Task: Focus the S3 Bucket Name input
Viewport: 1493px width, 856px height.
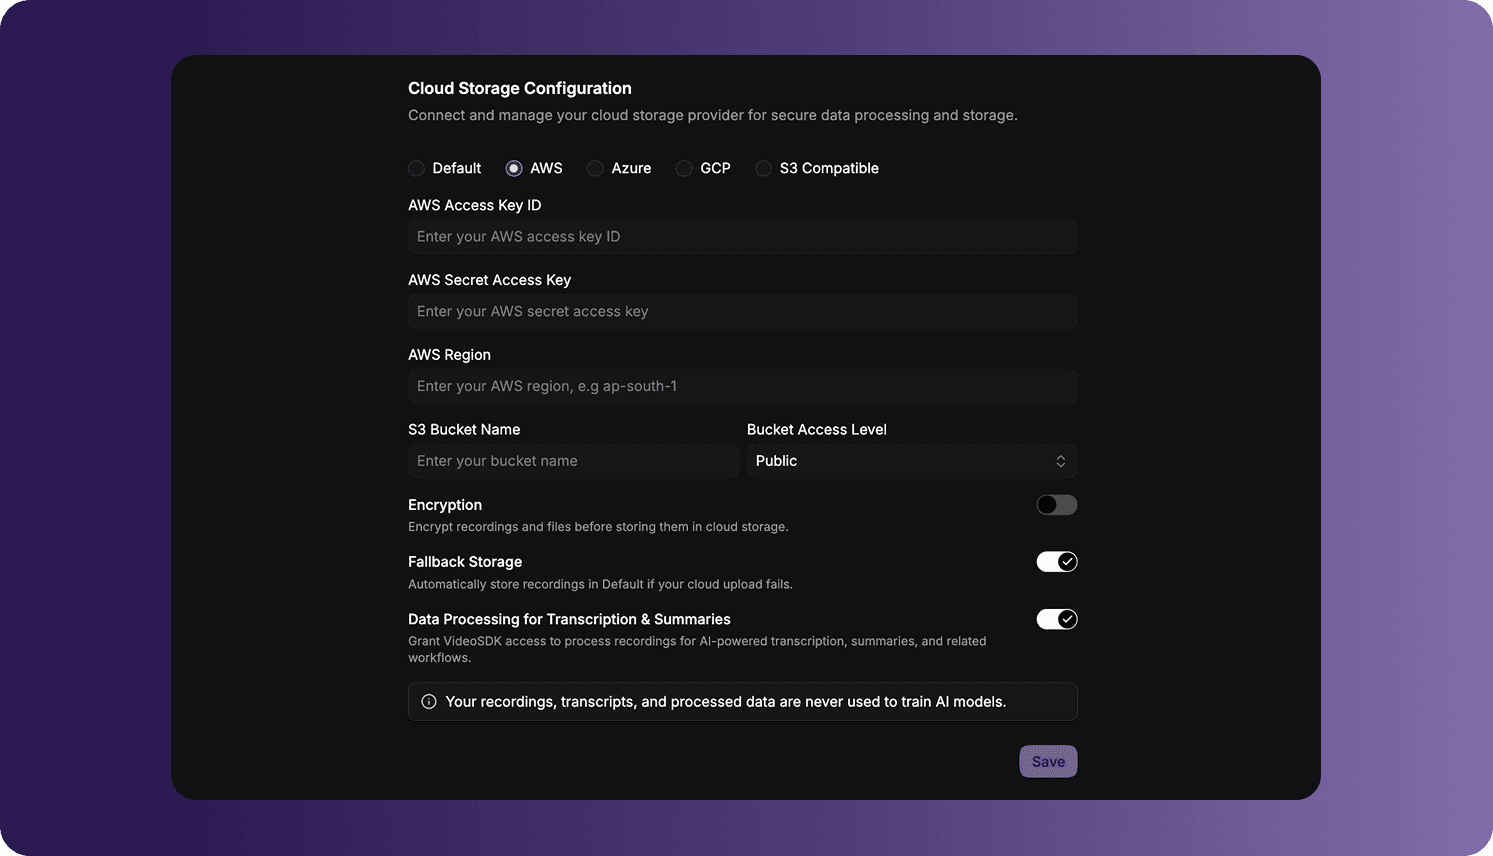Action: click(x=573, y=461)
